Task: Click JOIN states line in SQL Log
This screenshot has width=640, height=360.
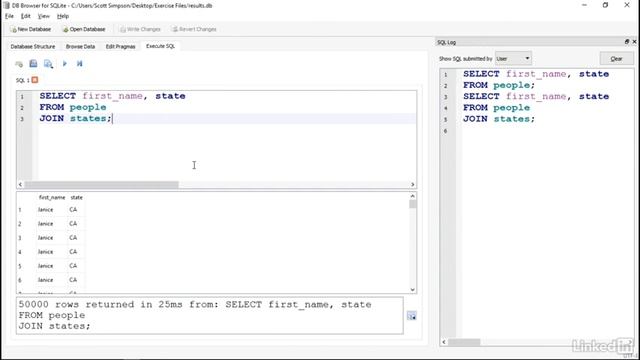Action: (499, 119)
